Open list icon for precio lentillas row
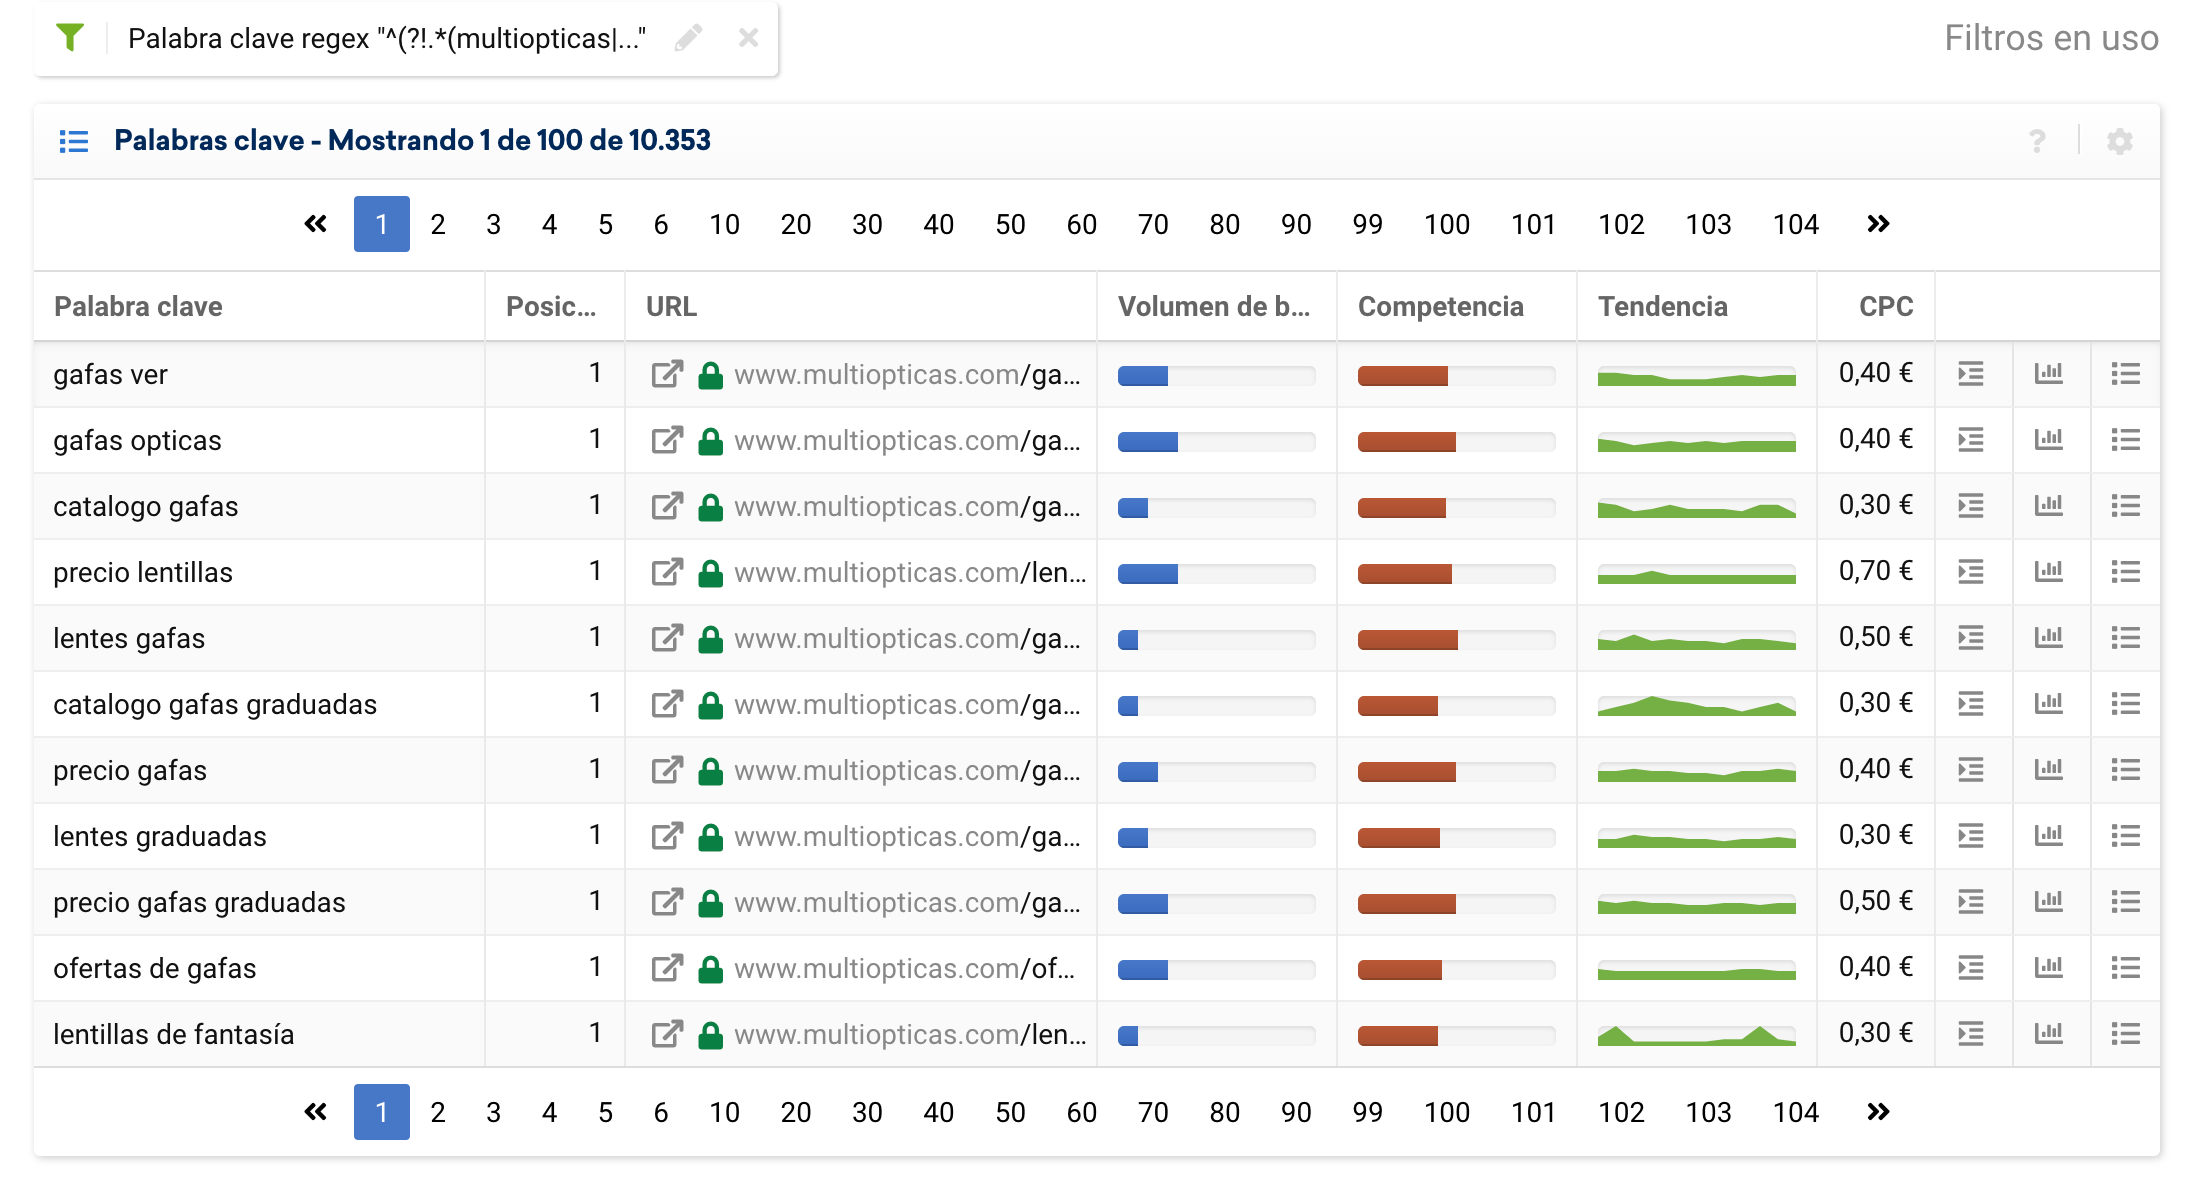This screenshot has width=2200, height=1200. coord(2126,572)
